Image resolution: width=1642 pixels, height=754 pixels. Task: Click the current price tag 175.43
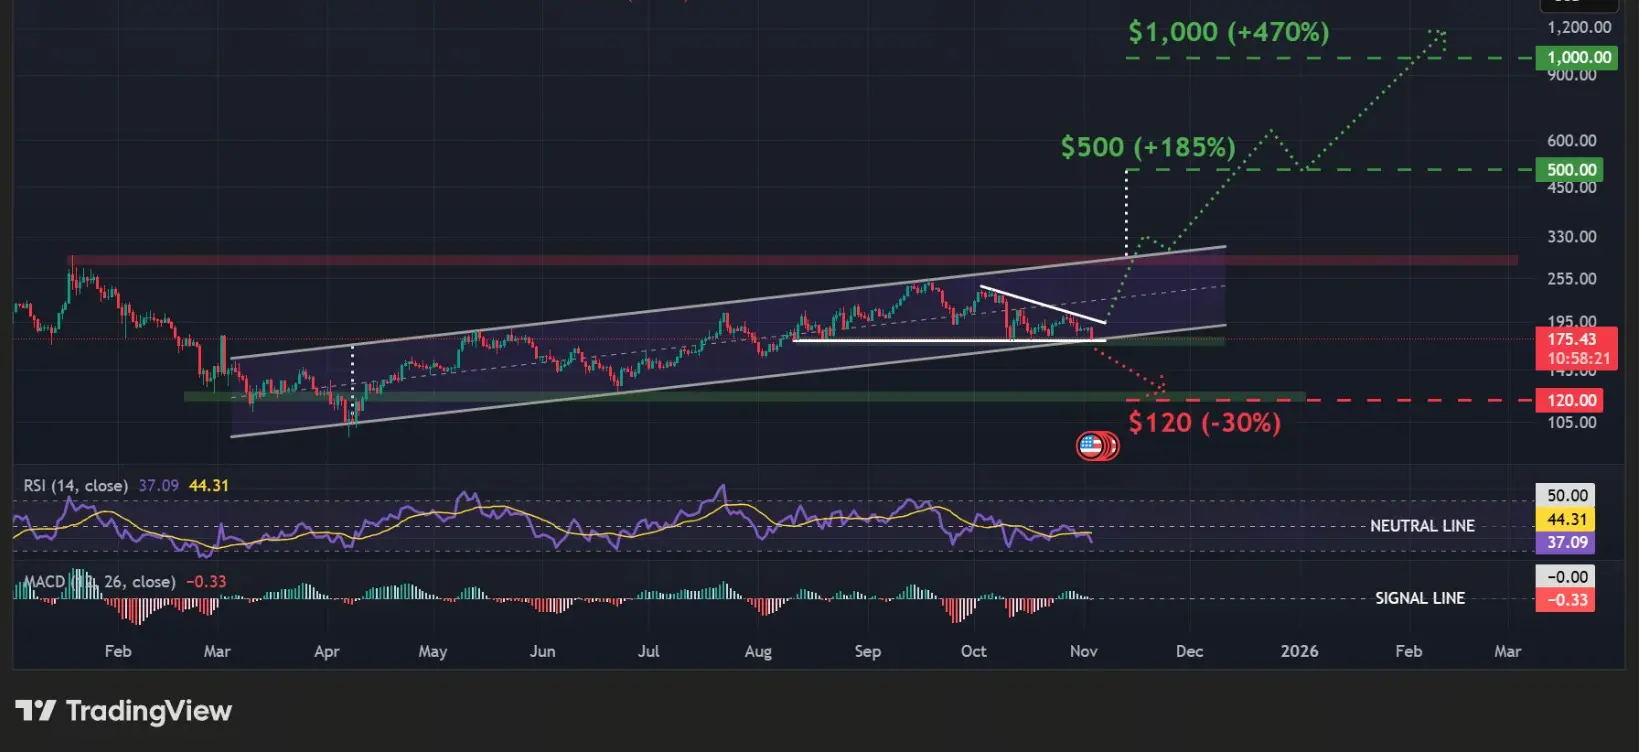coord(1572,339)
